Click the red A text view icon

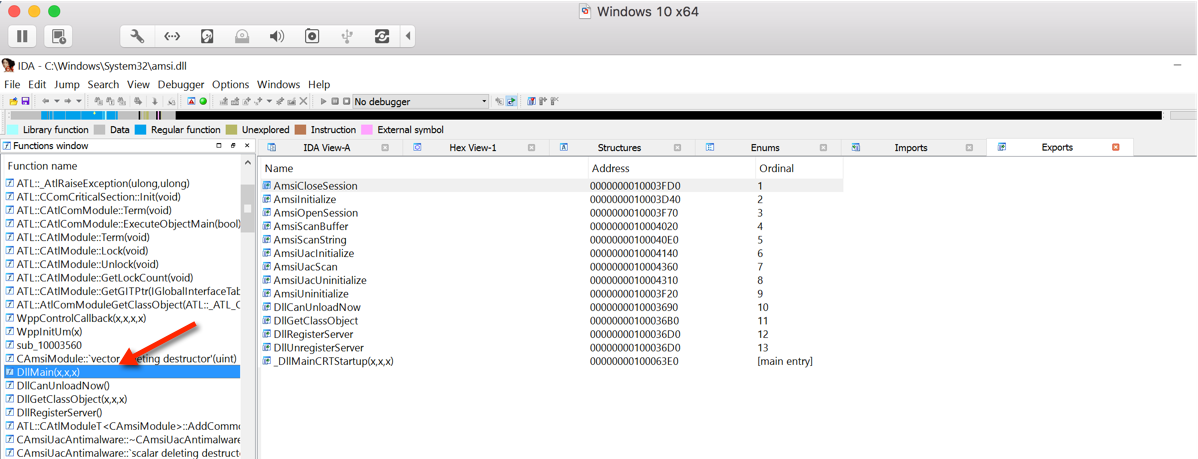coord(192,101)
